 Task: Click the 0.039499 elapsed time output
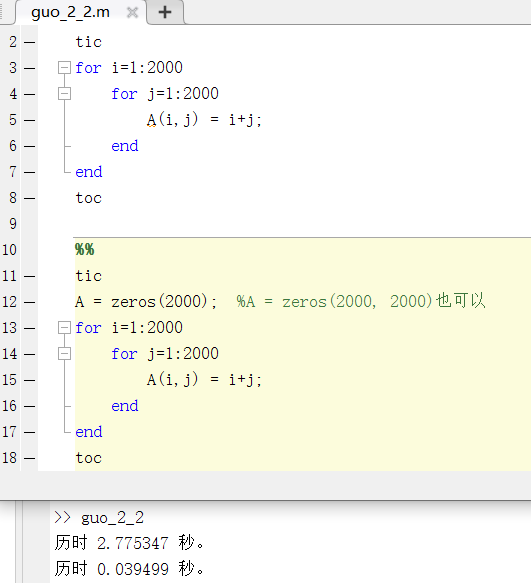pyautogui.click(x=133, y=569)
